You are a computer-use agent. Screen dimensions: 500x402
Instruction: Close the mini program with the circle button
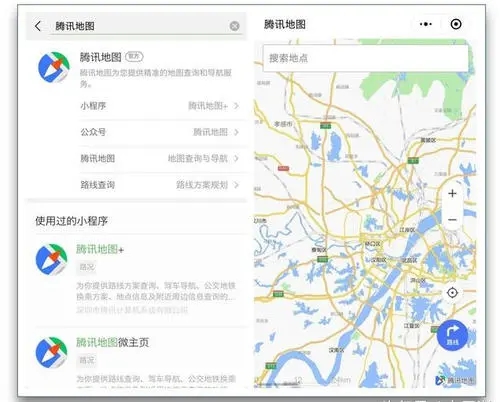coord(456,24)
